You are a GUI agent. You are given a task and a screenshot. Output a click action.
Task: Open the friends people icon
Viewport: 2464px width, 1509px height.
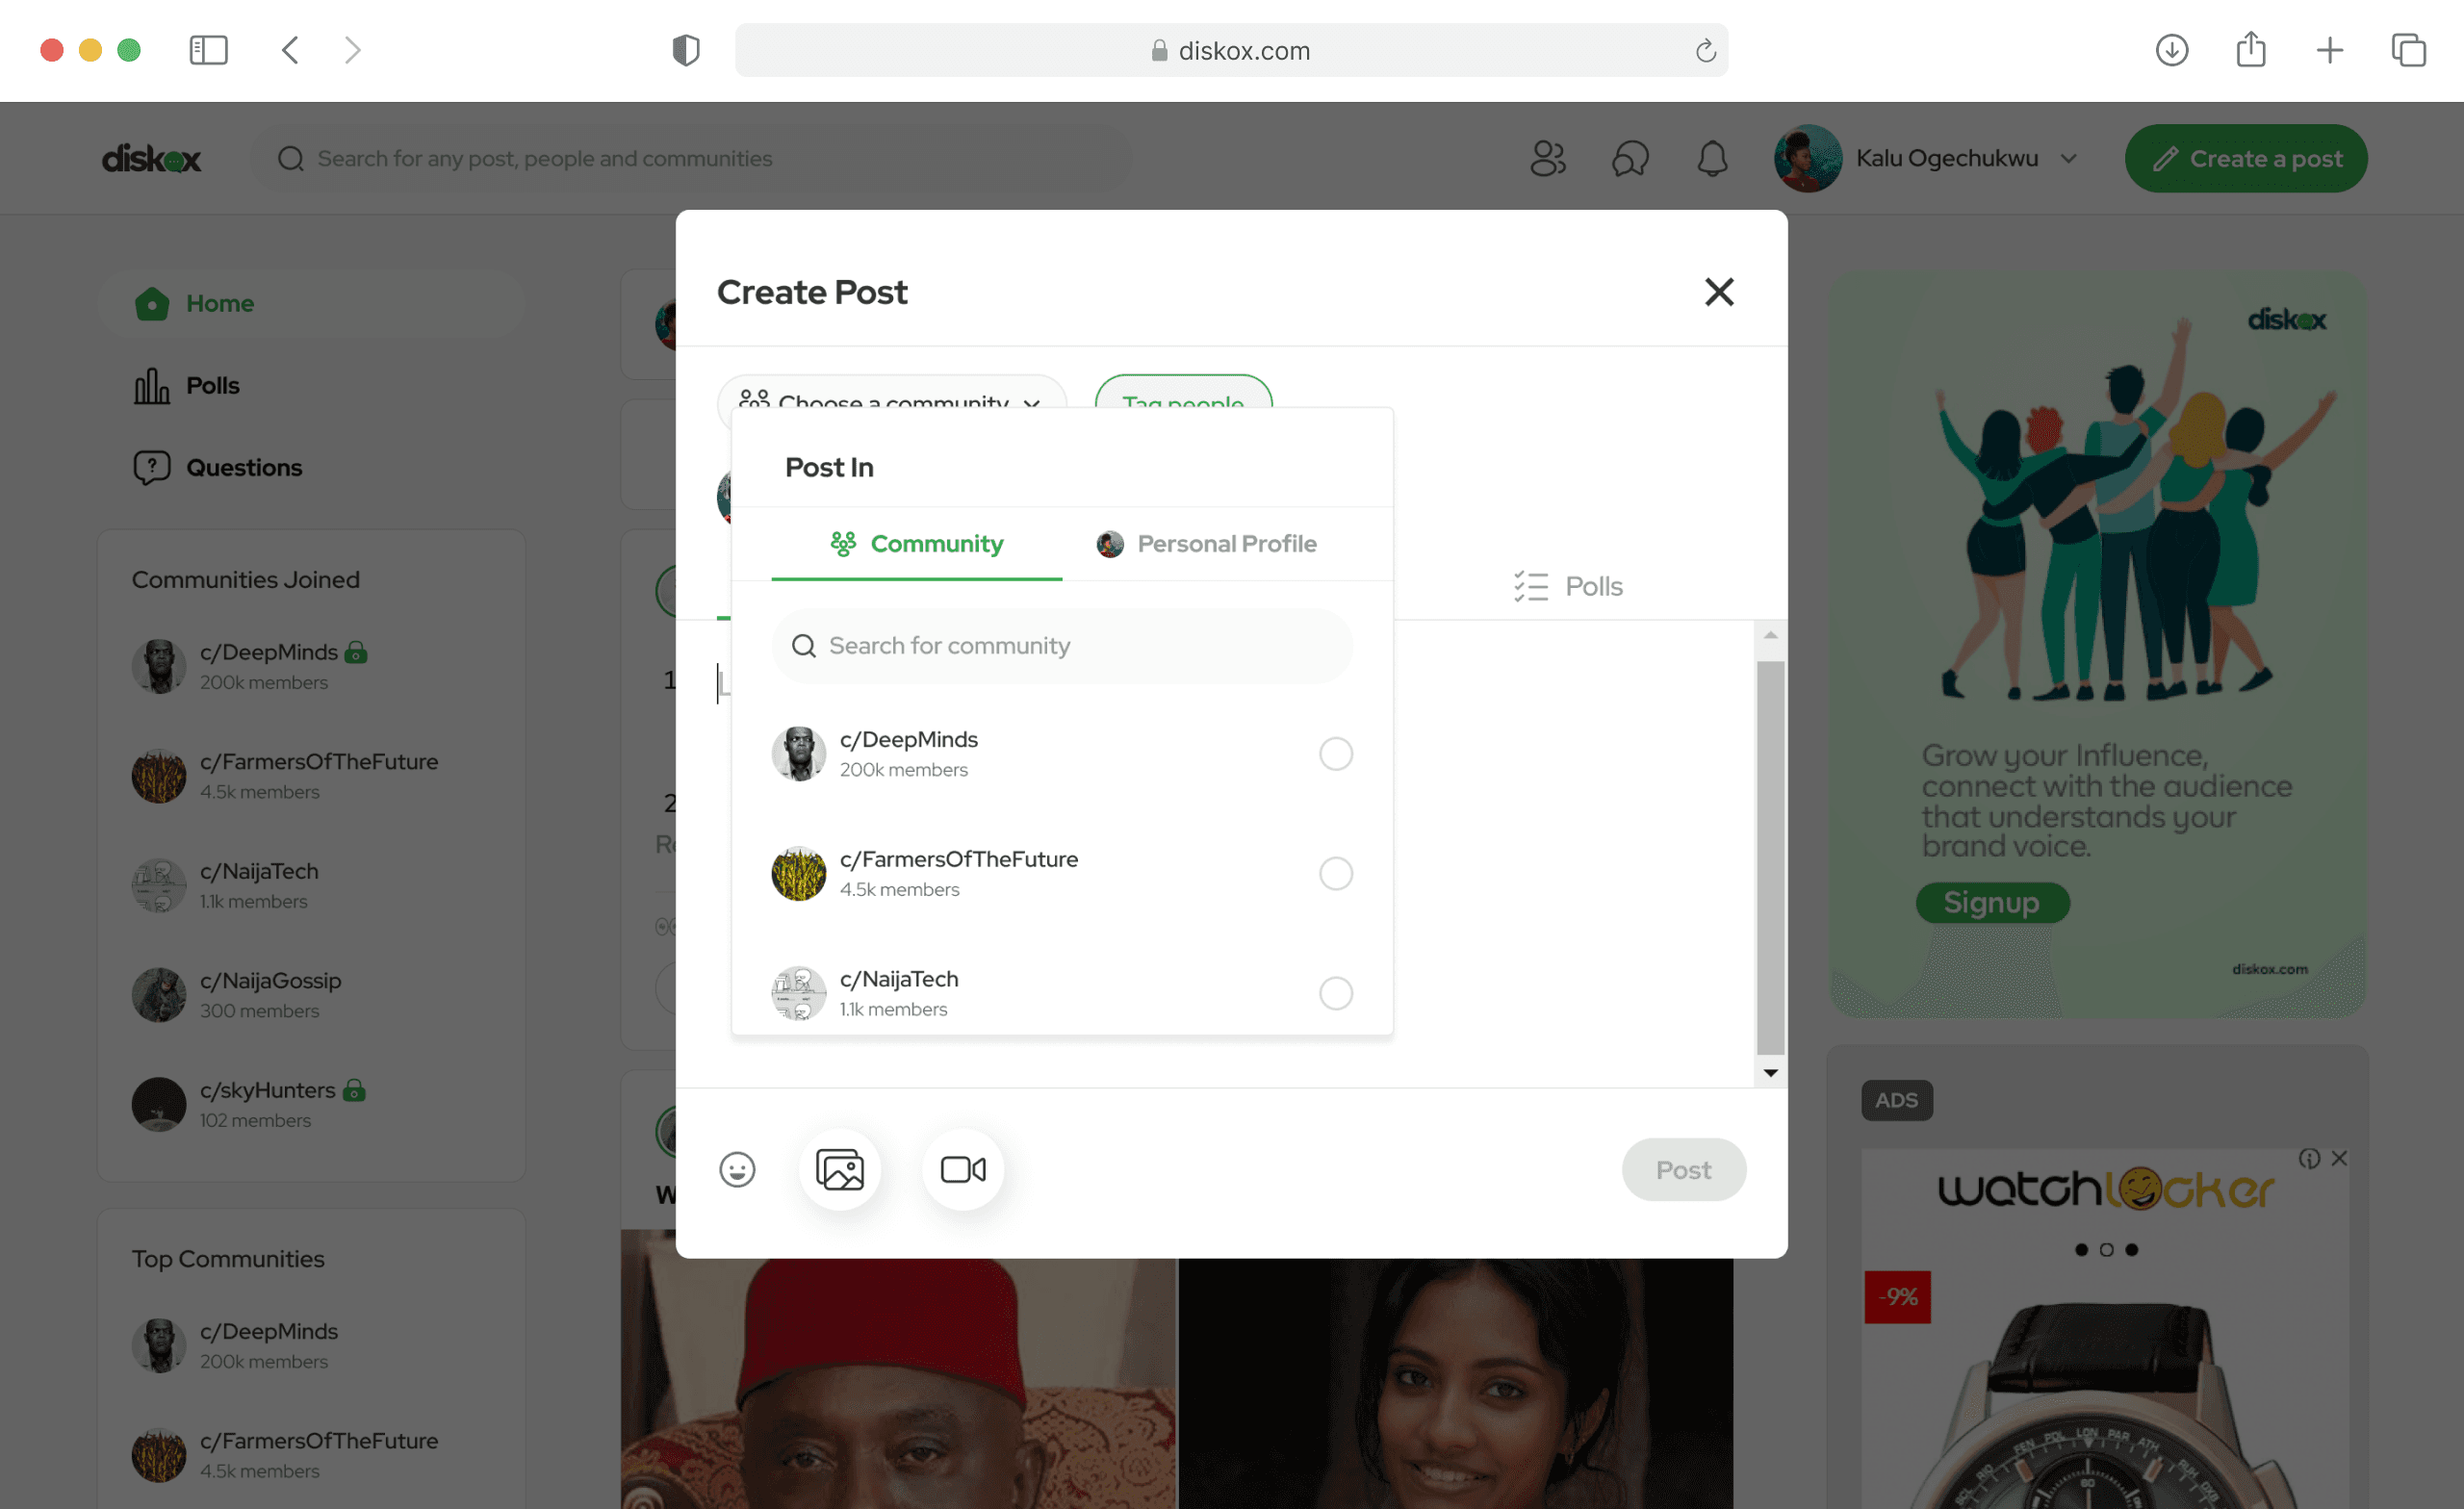tap(1547, 158)
